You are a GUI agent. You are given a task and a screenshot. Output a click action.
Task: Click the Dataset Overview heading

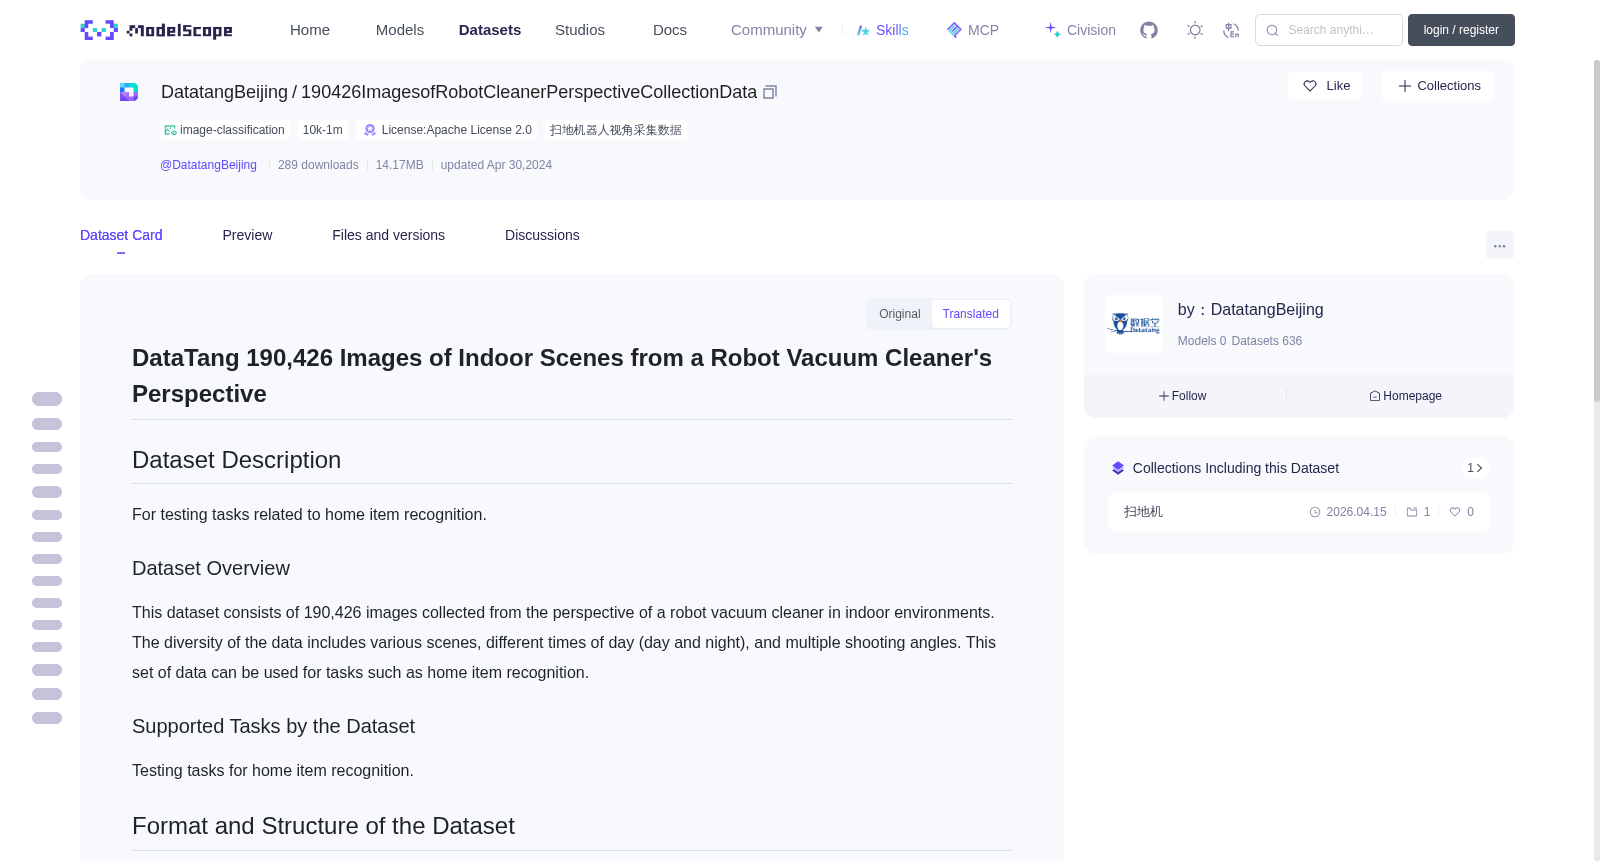[211, 568]
